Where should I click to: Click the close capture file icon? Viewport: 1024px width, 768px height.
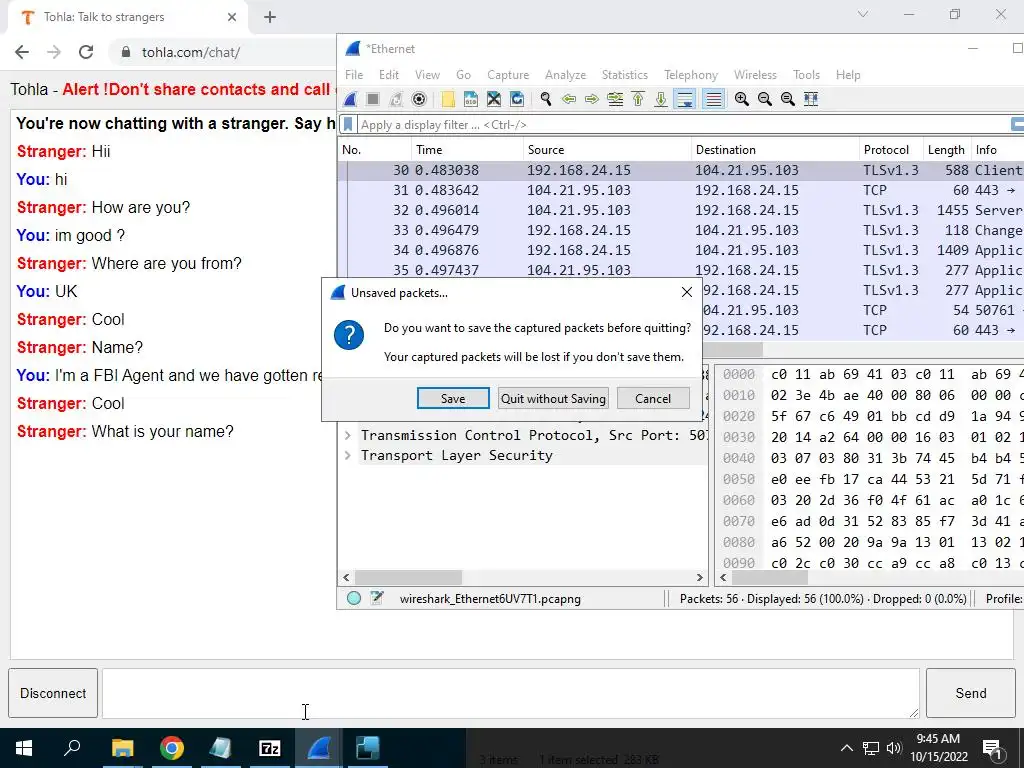494,99
